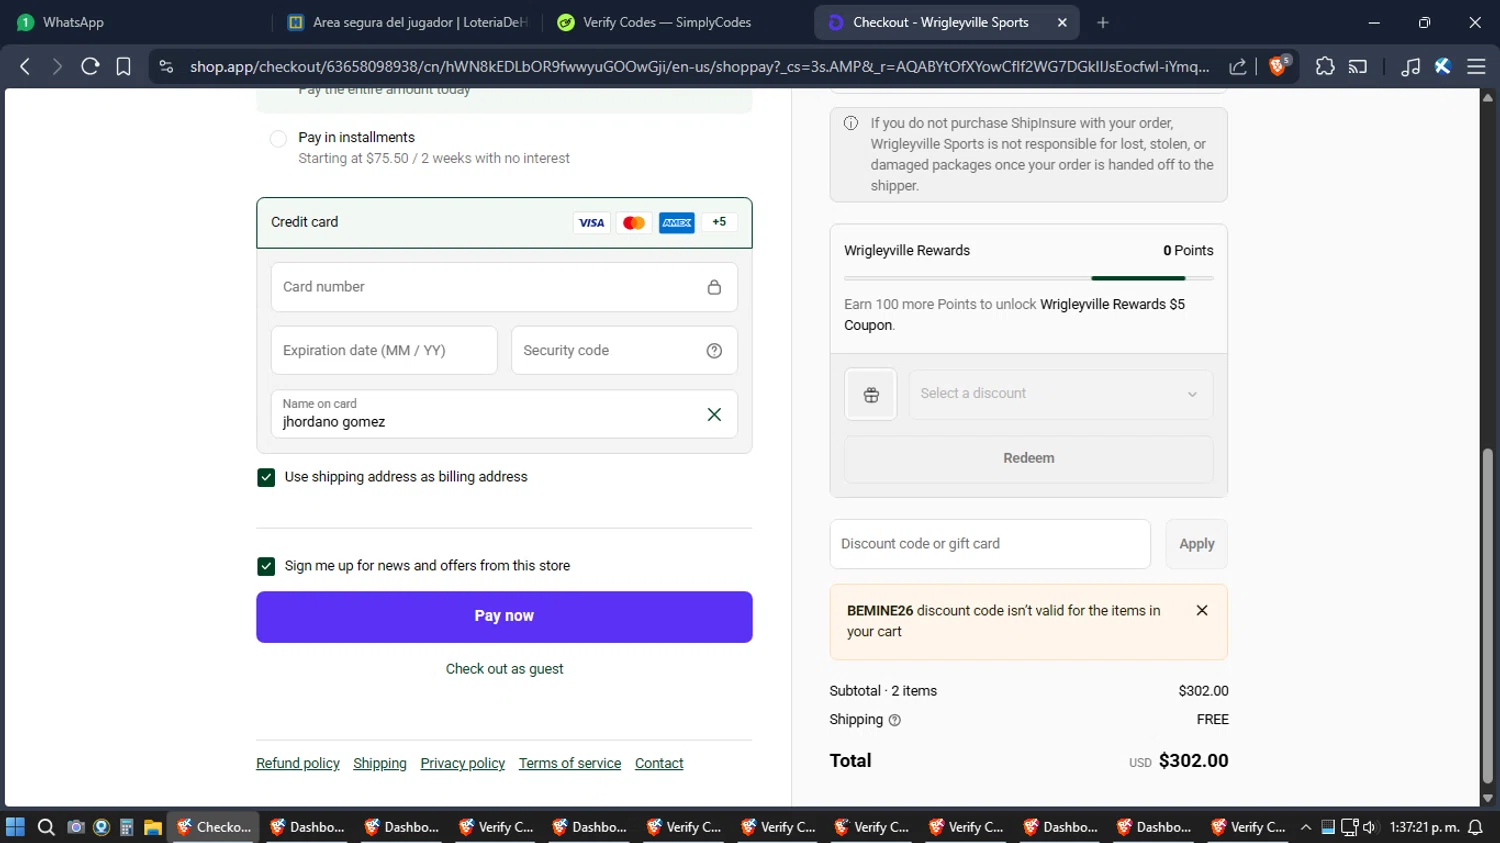This screenshot has width=1500, height=843.
Task: Open site settings icon in address bar
Action: pyautogui.click(x=167, y=66)
